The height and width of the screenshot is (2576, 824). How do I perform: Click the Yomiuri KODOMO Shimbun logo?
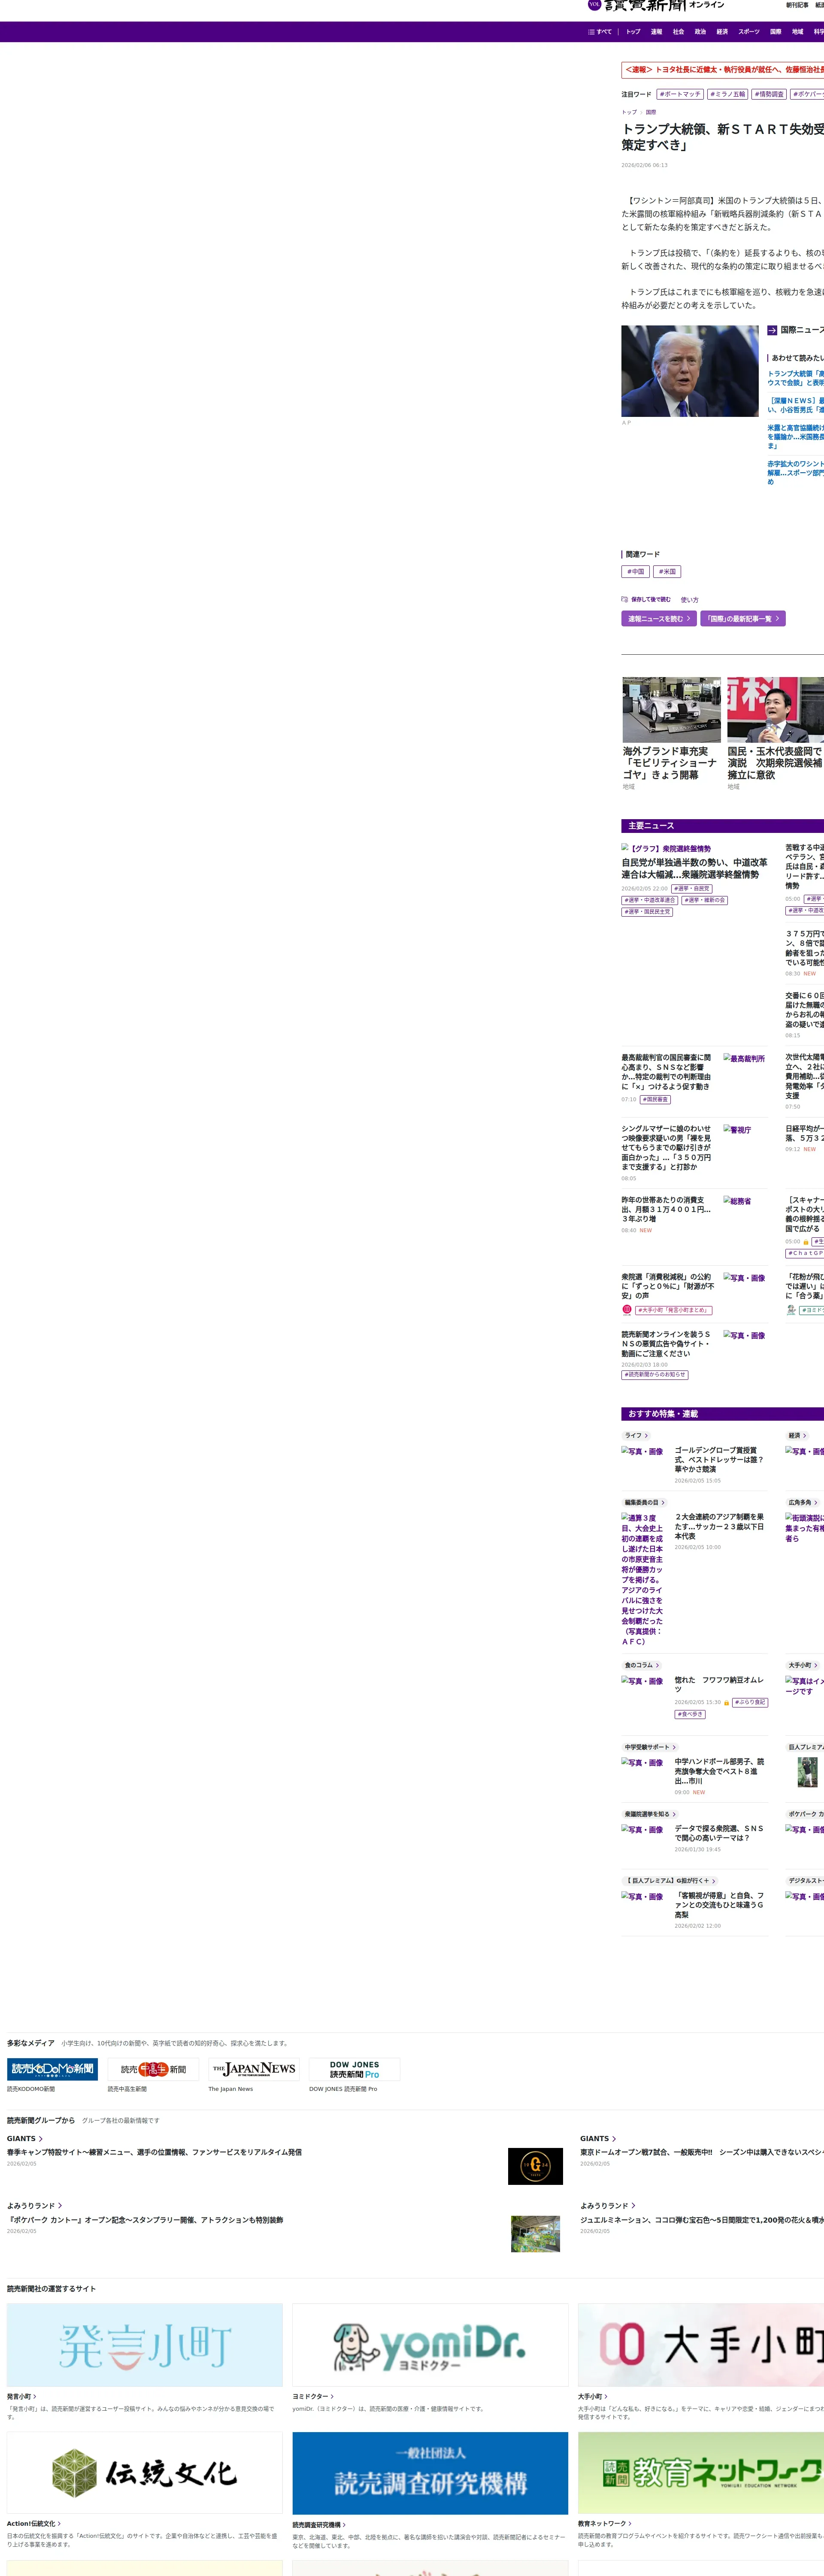click(x=52, y=2069)
